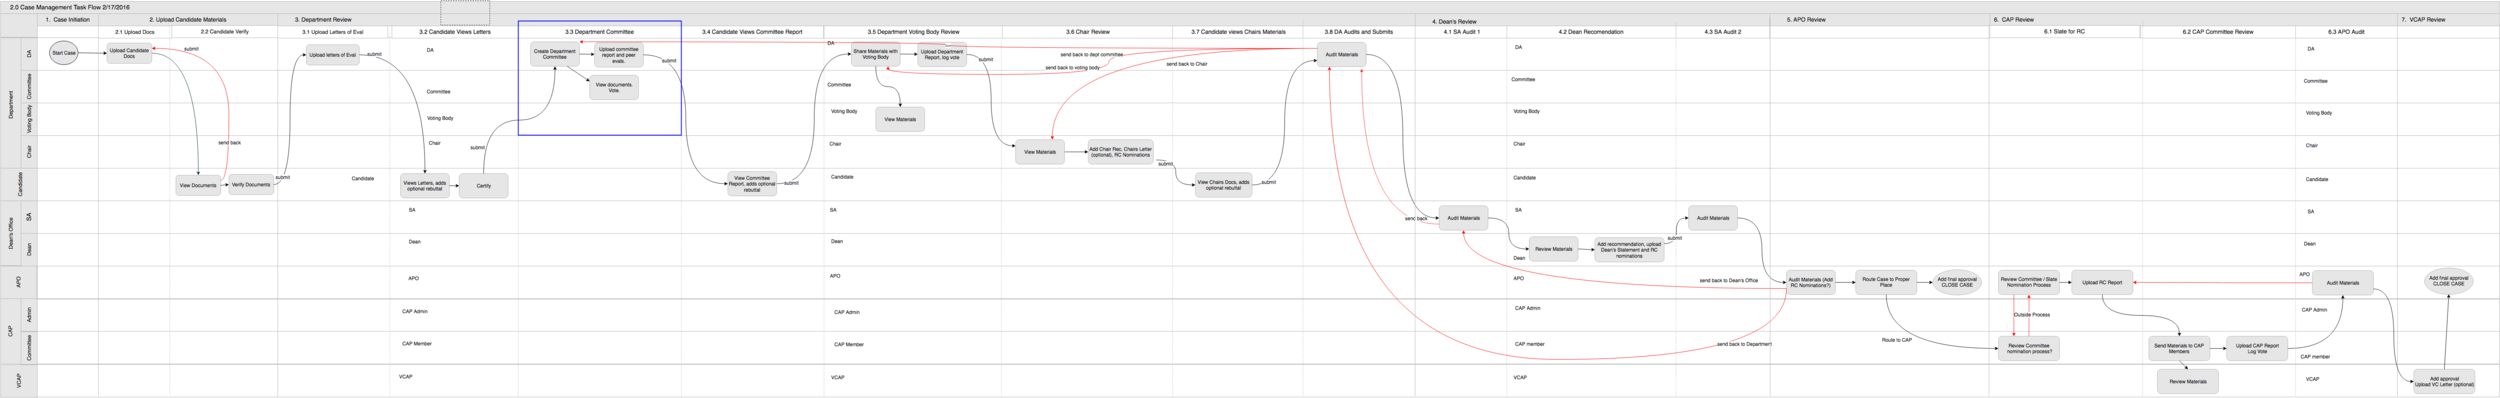Click the 4.2 Dean Recomendation header
This screenshot has width=2500, height=398.
click(1591, 32)
